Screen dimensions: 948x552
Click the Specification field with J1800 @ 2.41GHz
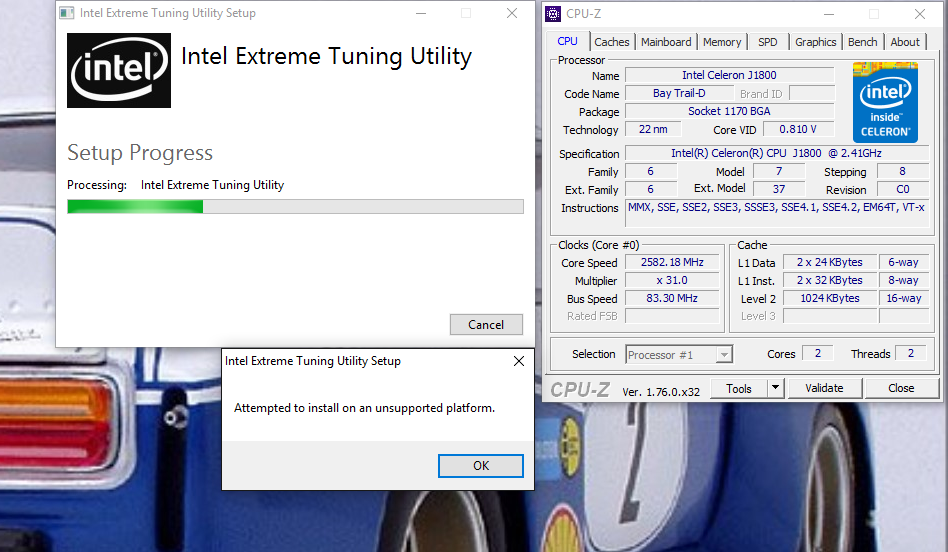click(x=776, y=154)
